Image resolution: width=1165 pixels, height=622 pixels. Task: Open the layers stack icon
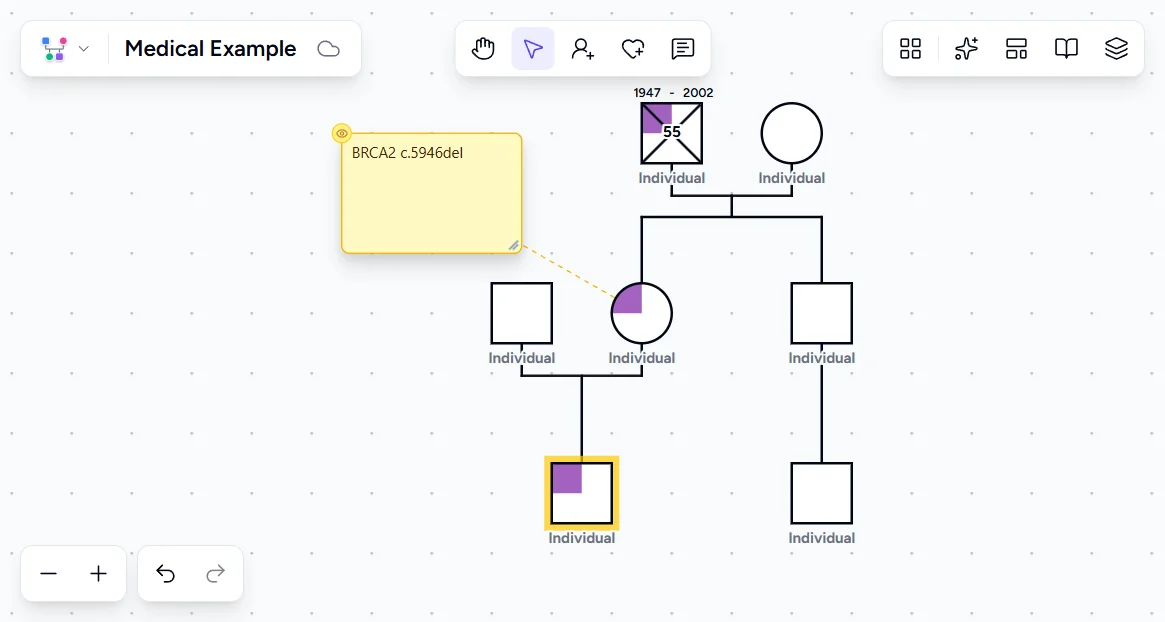tap(1116, 49)
